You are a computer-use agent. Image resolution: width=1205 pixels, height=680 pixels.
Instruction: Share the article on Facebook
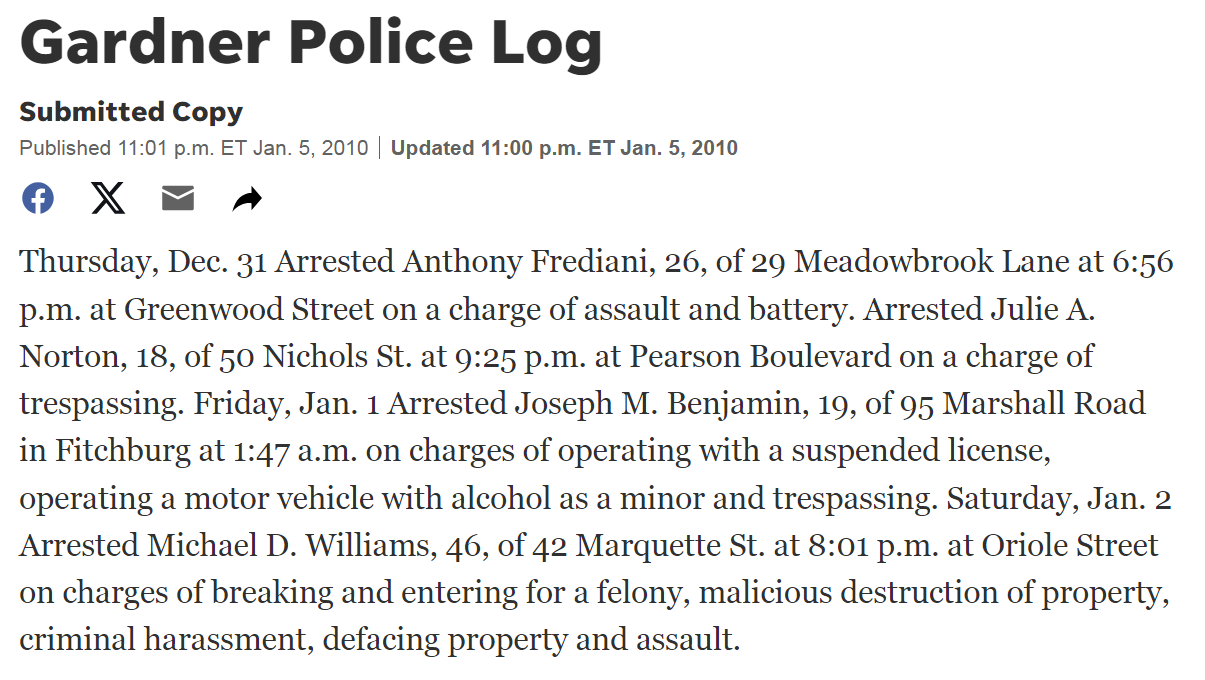[x=38, y=198]
